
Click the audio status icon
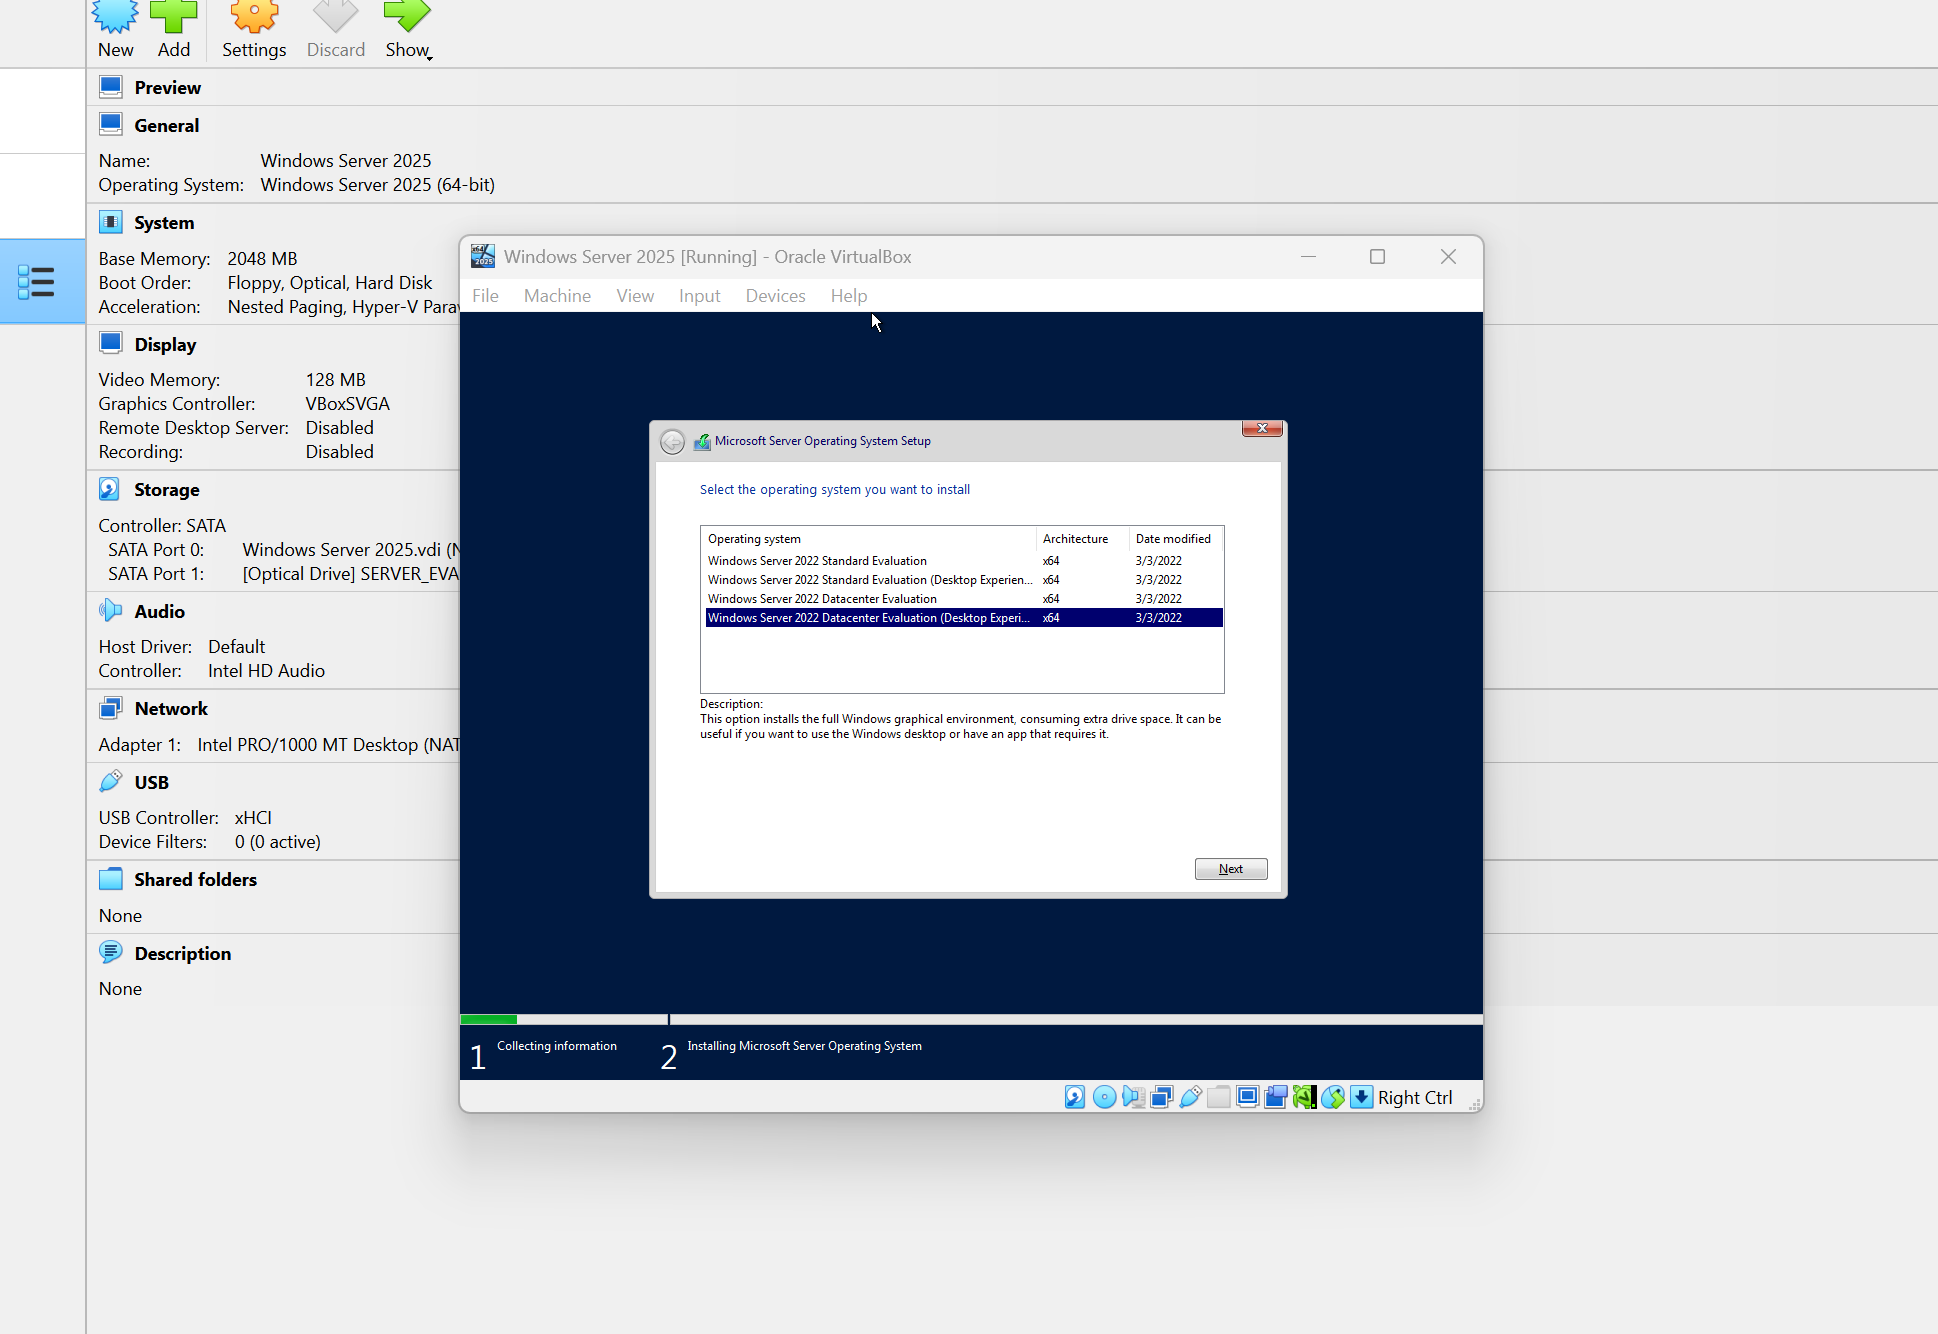[x=1133, y=1097]
